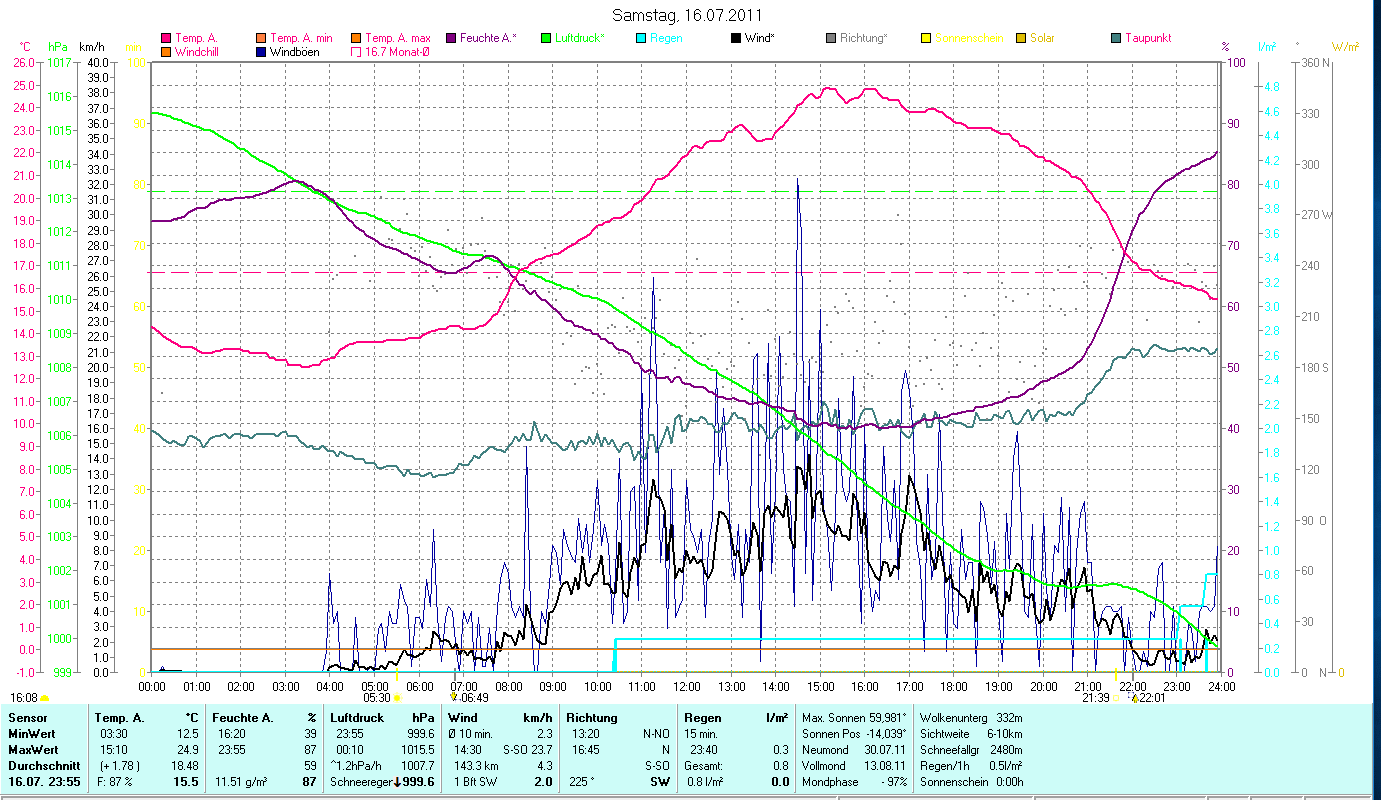This screenshot has width=1381, height=800.
Task: Select the black Wind* legend square
Action: [736, 38]
